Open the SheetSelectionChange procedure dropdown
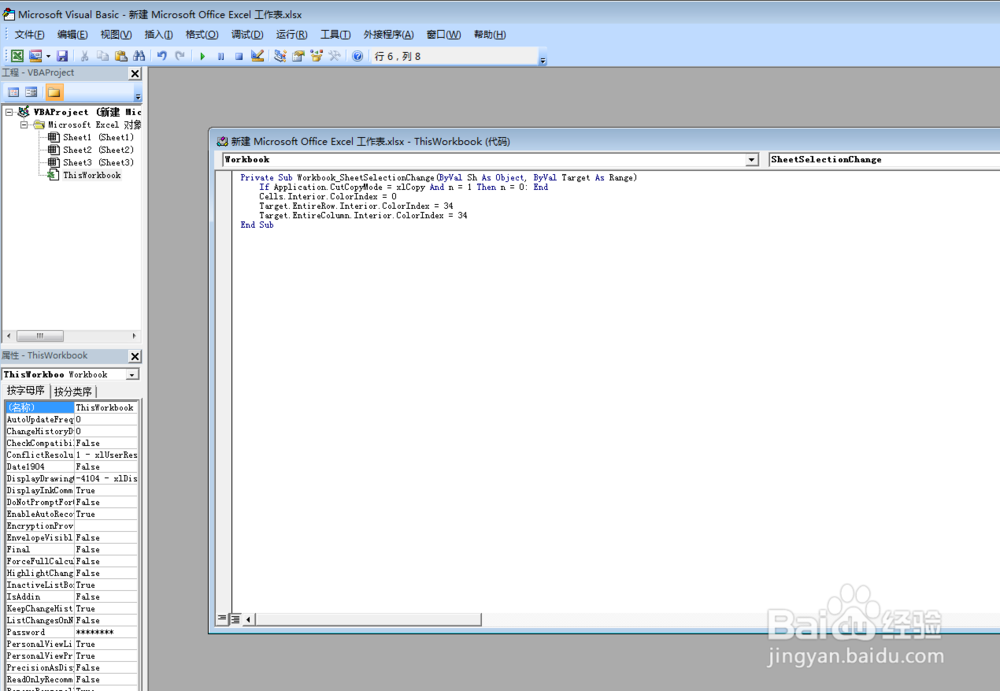1000x691 pixels. click(883, 160)
